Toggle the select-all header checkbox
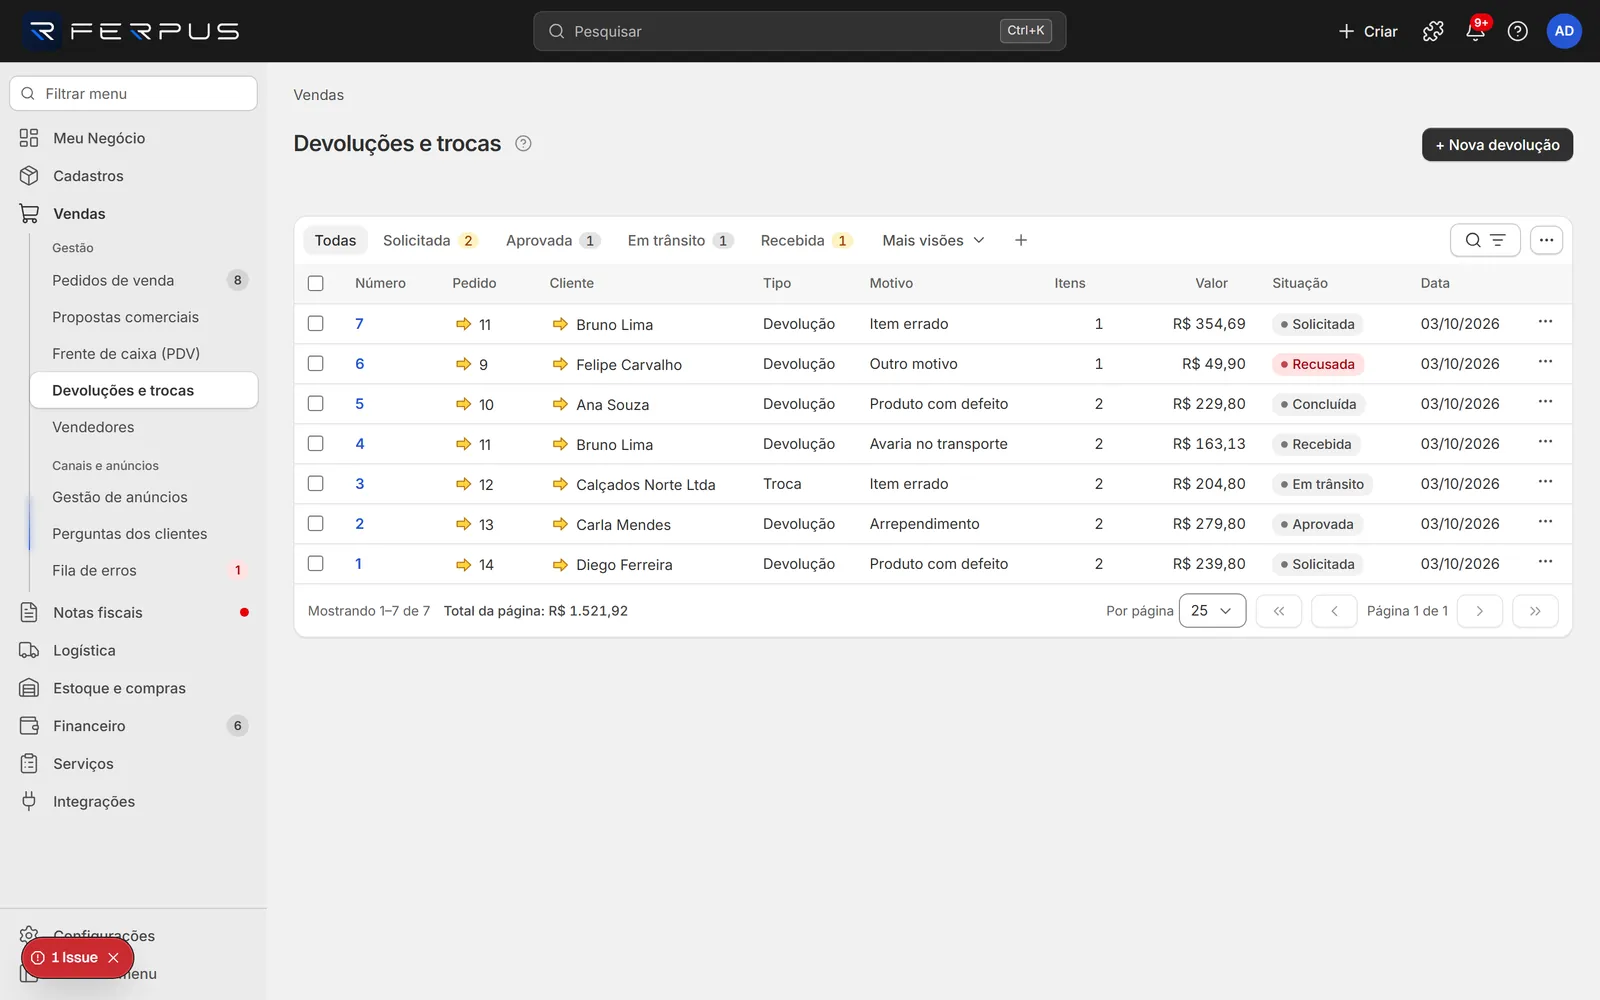Screen dimensions: 1600x1000 [316, 283]
